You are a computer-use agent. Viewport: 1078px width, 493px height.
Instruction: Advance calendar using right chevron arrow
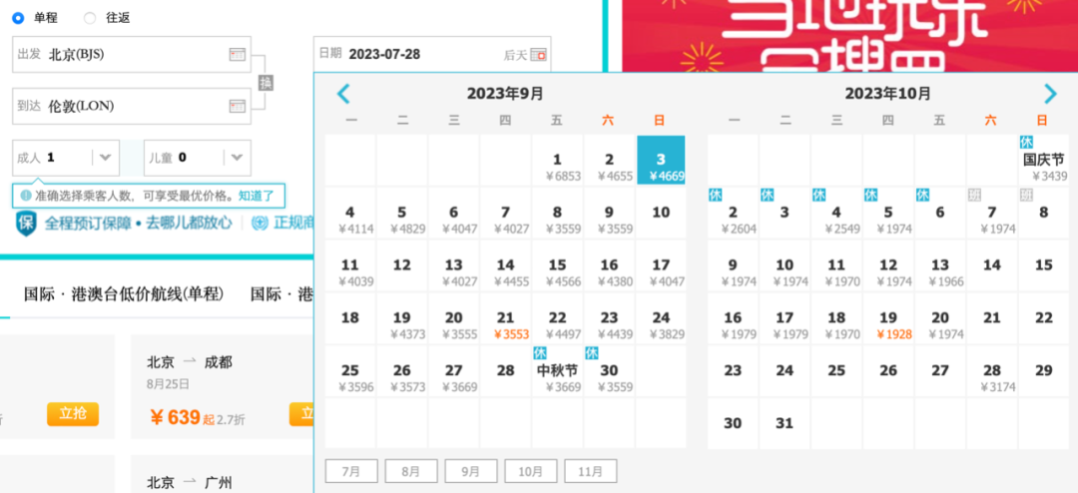click(1050, 94)
